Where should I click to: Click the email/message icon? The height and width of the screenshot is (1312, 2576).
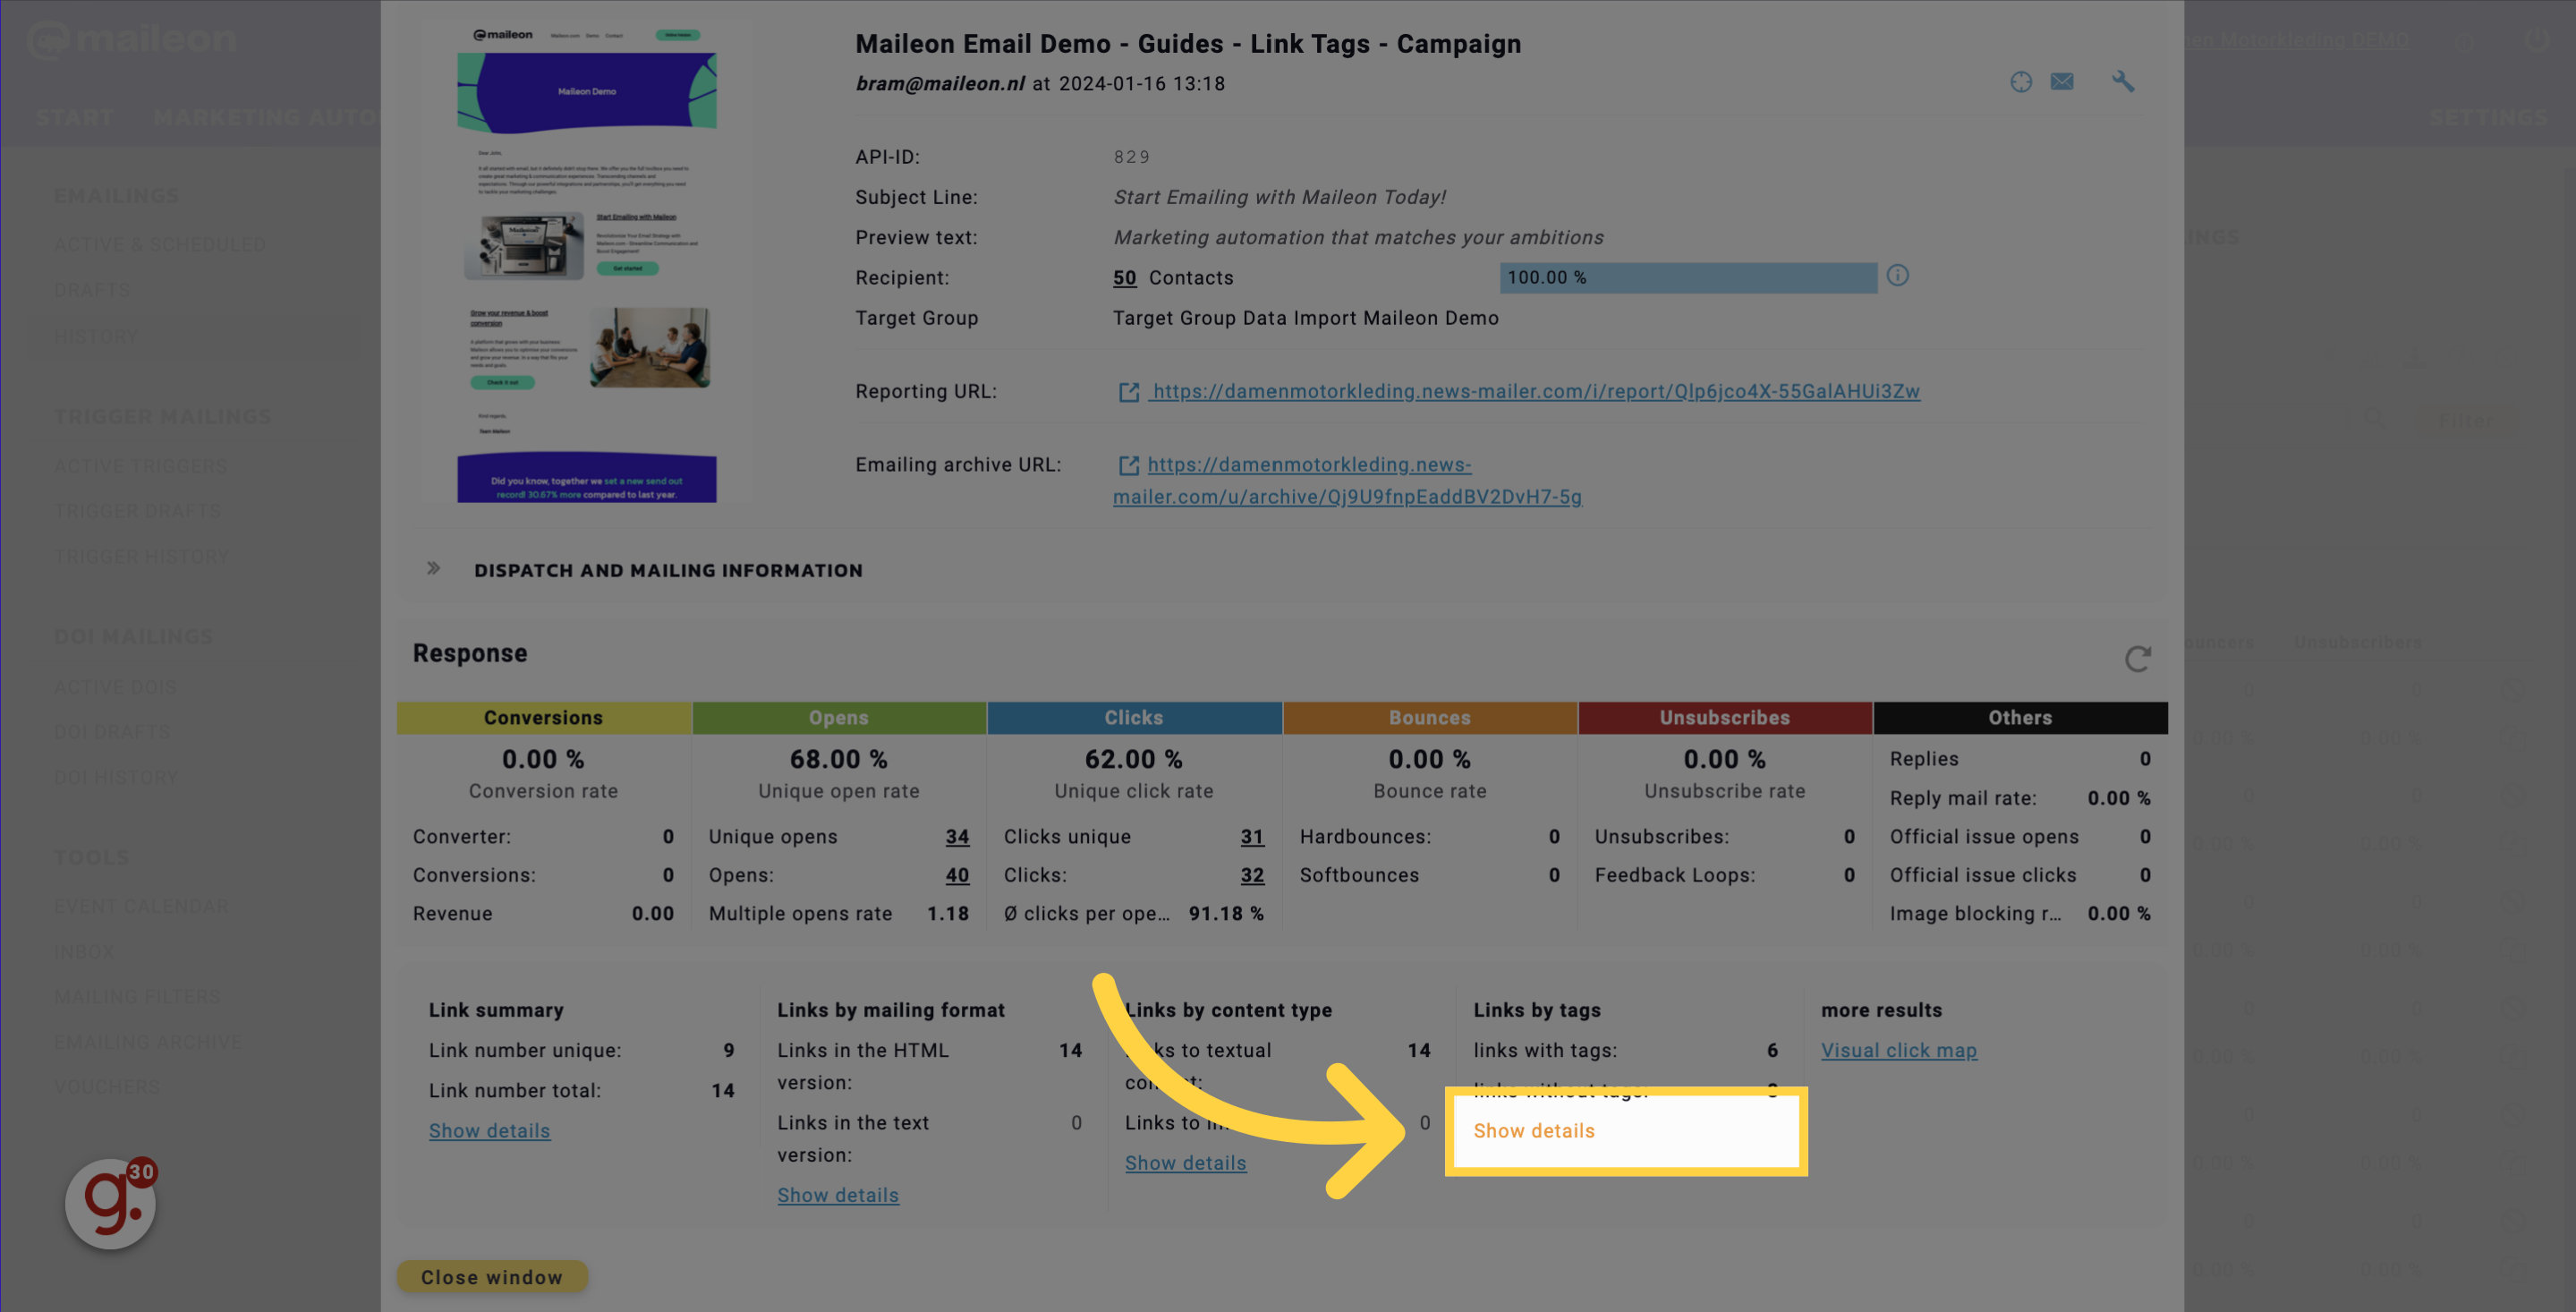pos(2062,81)
